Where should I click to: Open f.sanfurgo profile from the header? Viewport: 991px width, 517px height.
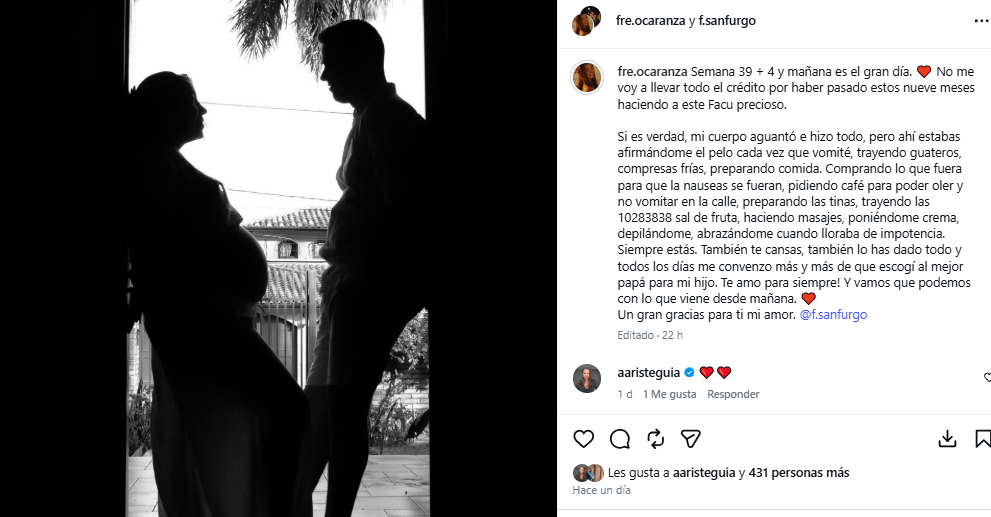click(727, 20)
